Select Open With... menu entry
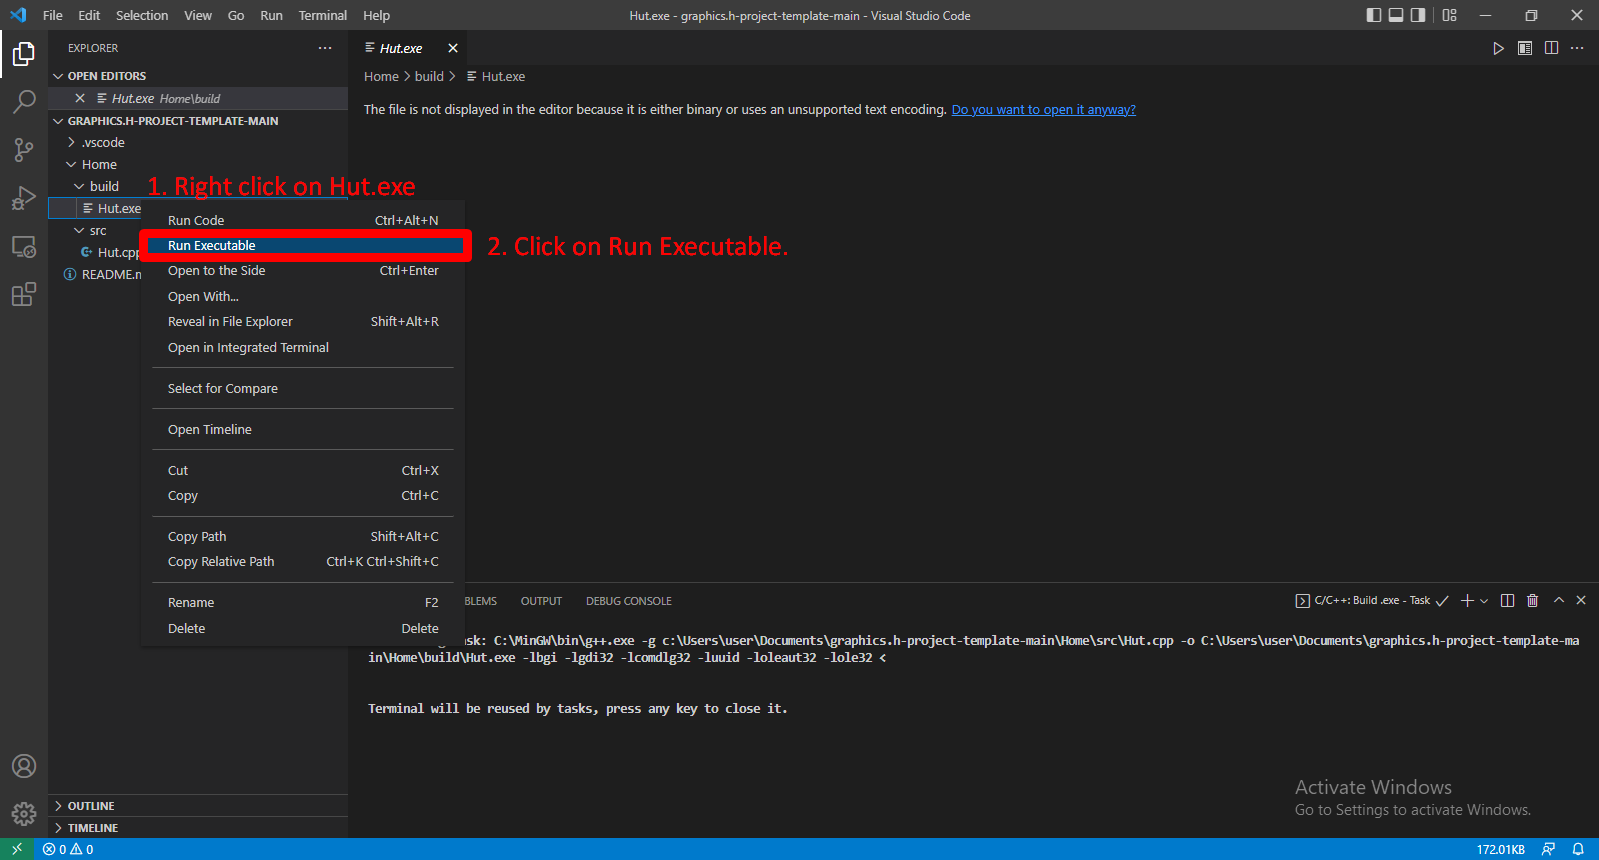 [303, 296]
